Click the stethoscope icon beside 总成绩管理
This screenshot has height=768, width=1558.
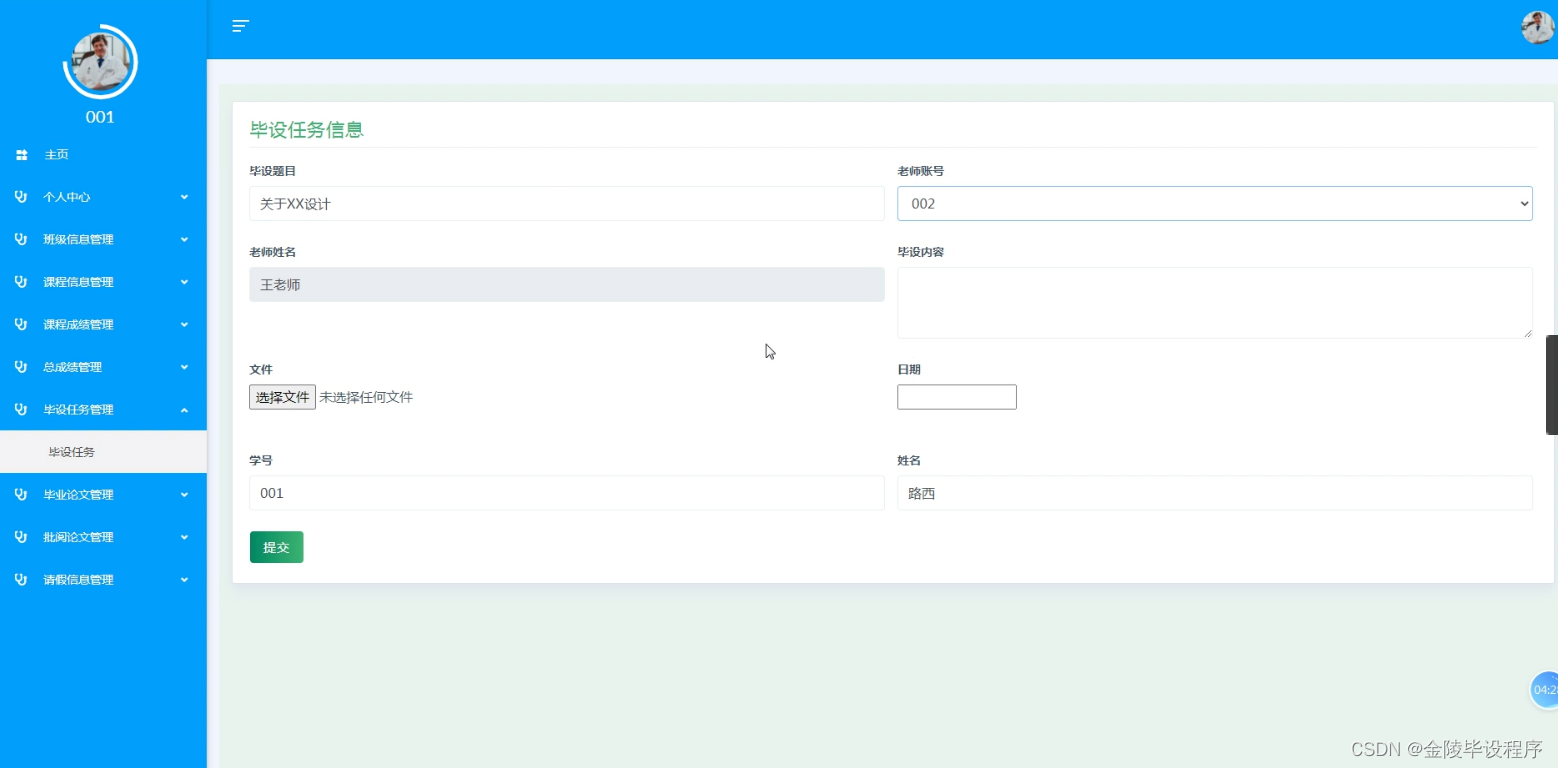click(x=21, y=367)
